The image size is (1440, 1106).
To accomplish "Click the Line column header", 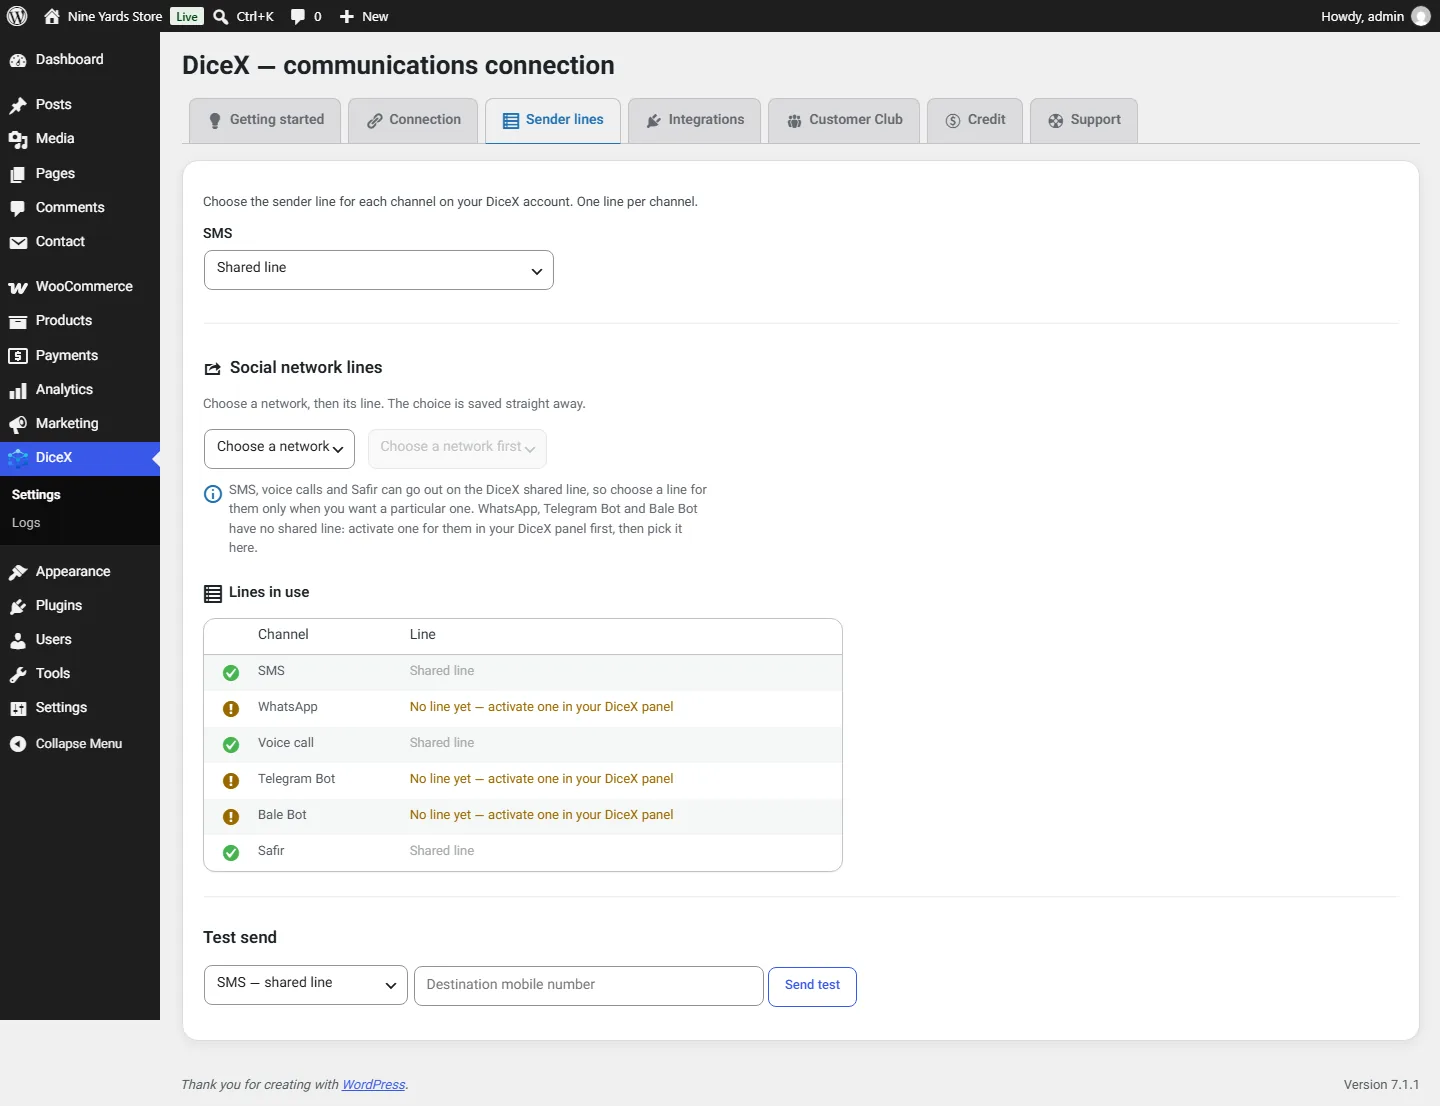I will click(423, 635).
